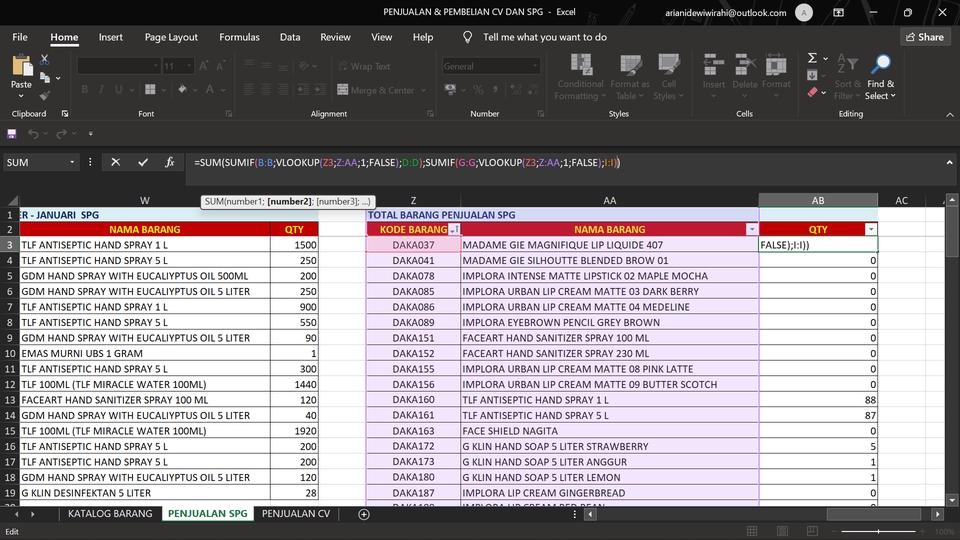Viewport: 960px width, 540px height.
Task: Click the Share button
Action: 924,37
